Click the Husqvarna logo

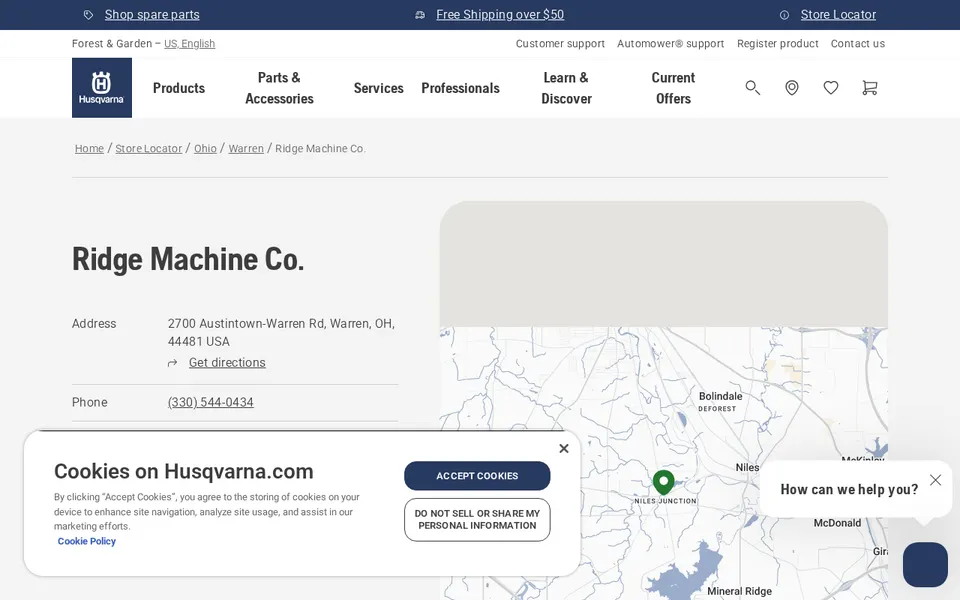102,88
